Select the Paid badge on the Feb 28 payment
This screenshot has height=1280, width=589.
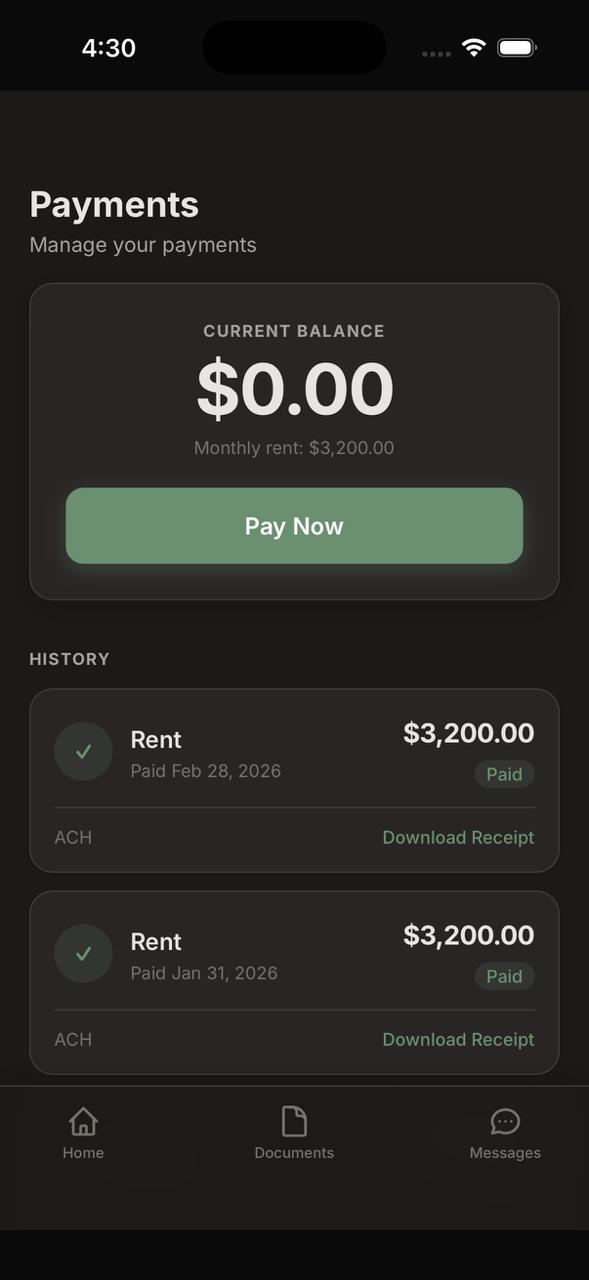click(504, 774)
